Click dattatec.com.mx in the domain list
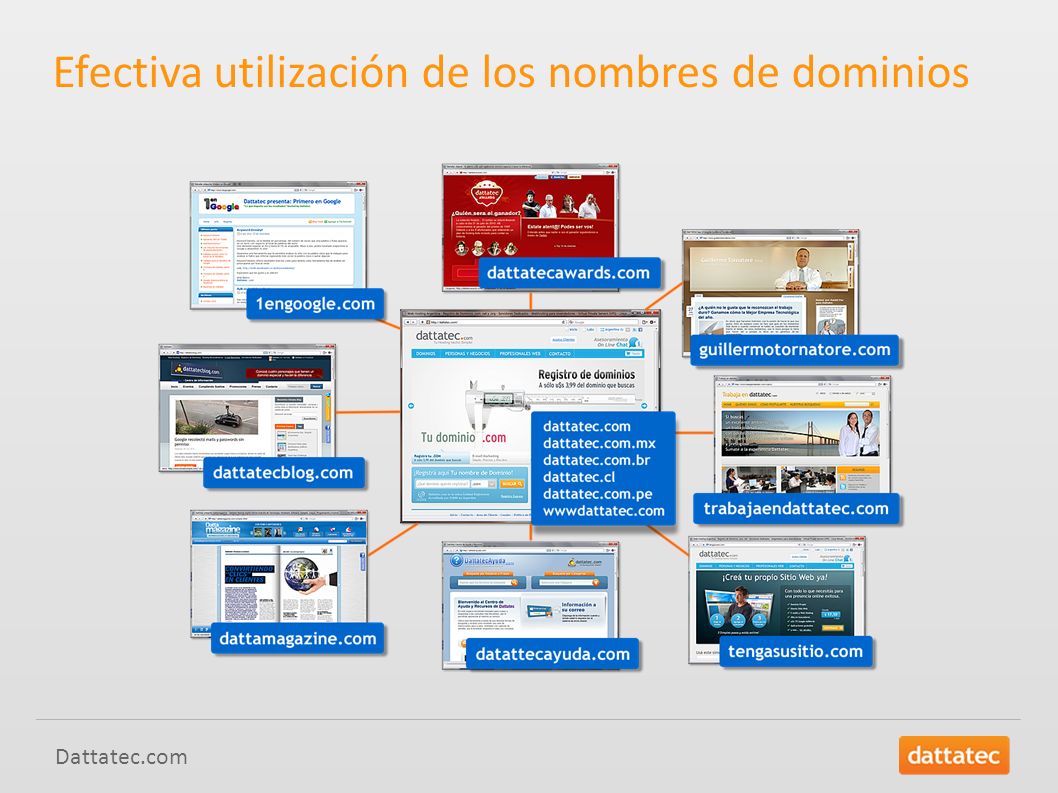This screenshot has height=793, width=1058. (599, 443)
